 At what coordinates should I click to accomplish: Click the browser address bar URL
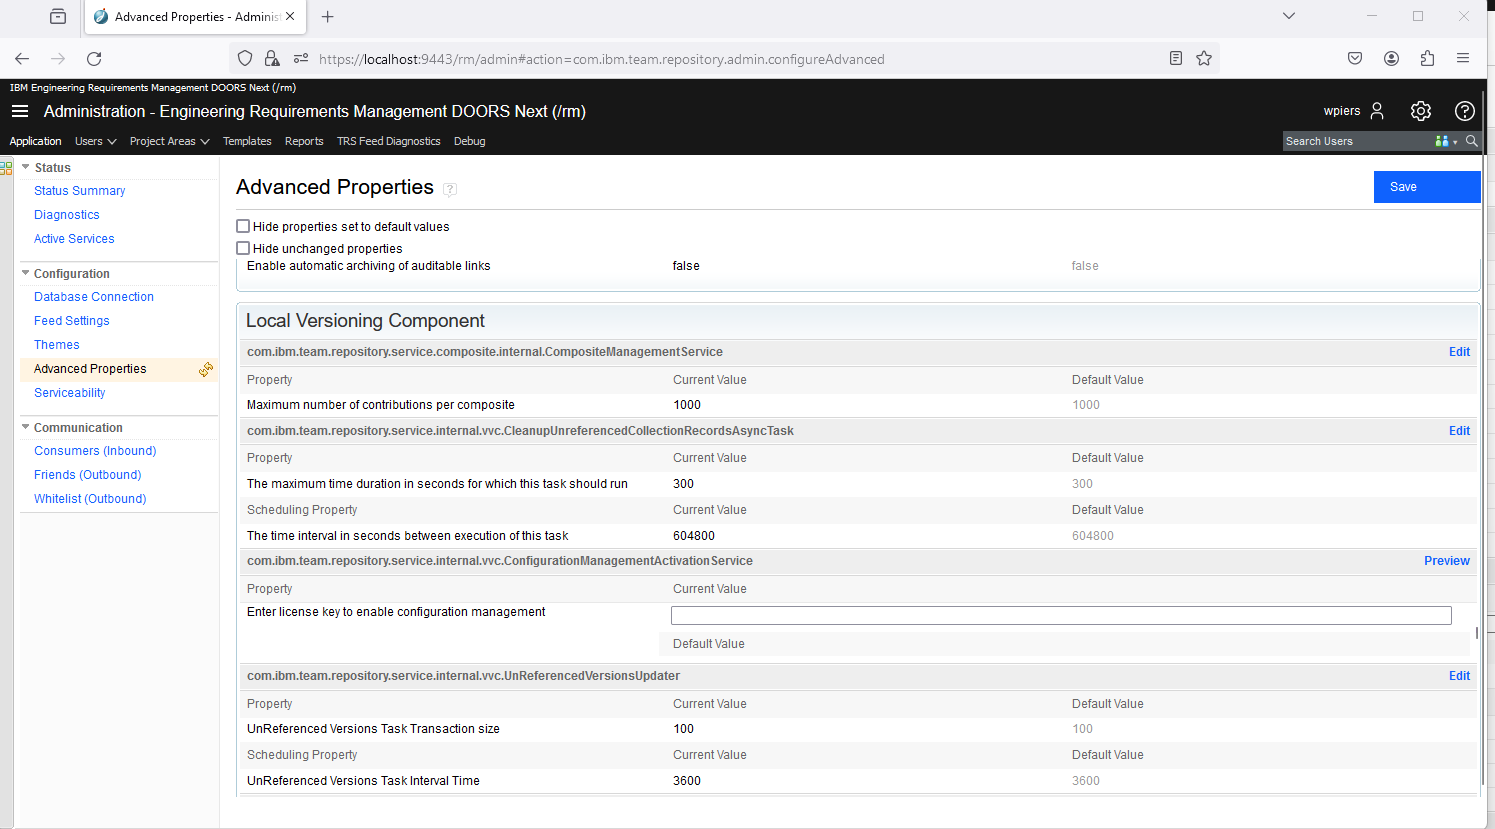[x=602, y=59]
